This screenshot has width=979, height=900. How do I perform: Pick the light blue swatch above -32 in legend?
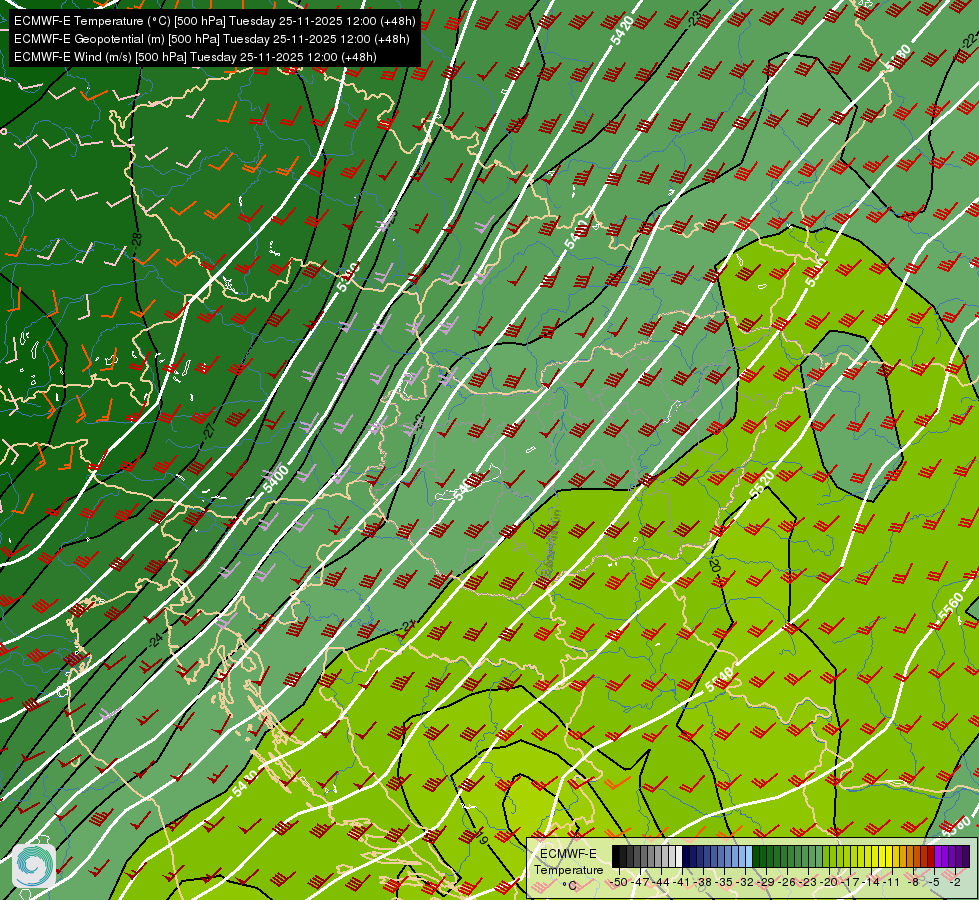click(x=749, y=856)
